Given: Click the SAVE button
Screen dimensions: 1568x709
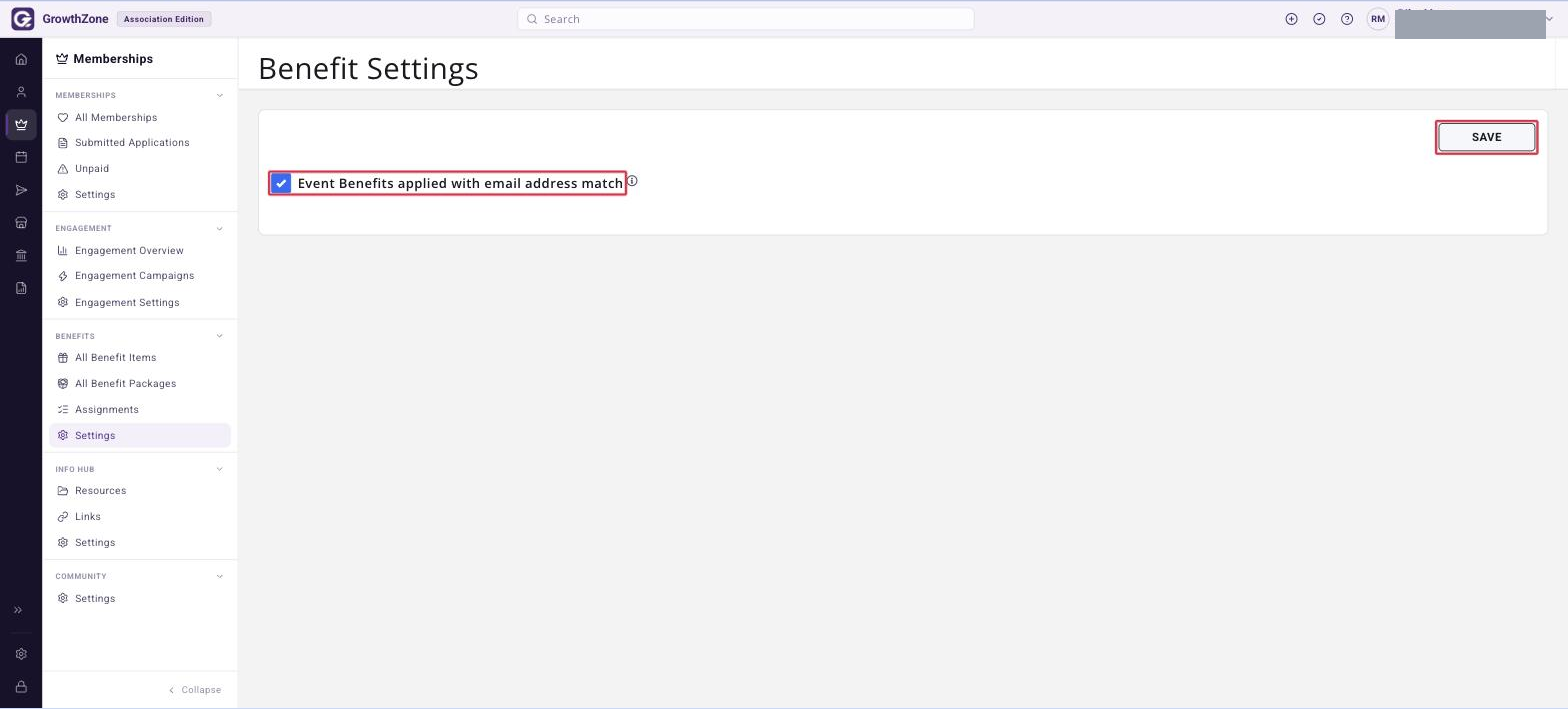Looking at the screenshot, I should click(x=1486, y=137).
